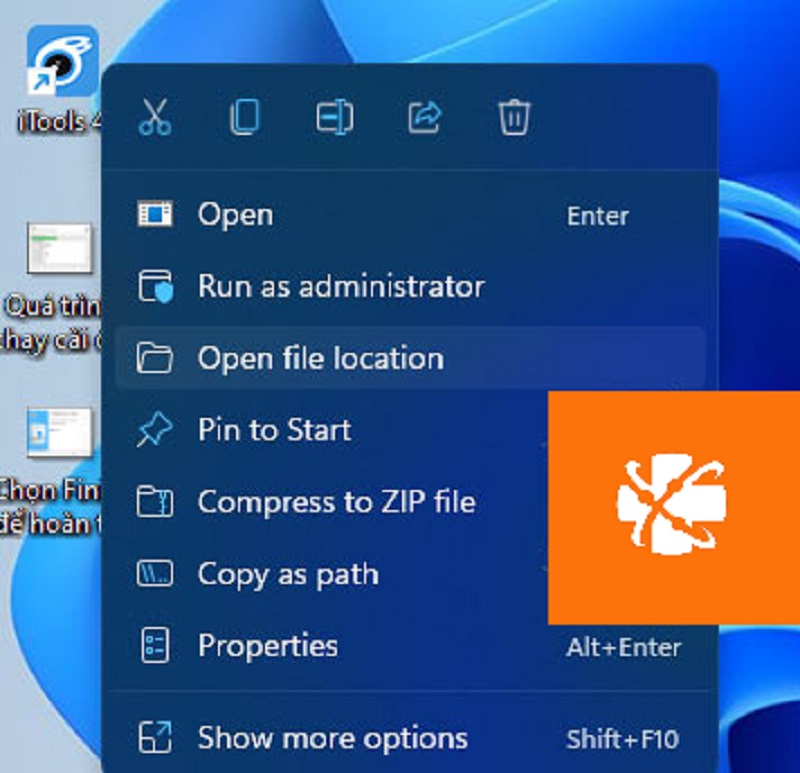Select Open file location
This screenshot has height=773, width=800.
[410, 358]
